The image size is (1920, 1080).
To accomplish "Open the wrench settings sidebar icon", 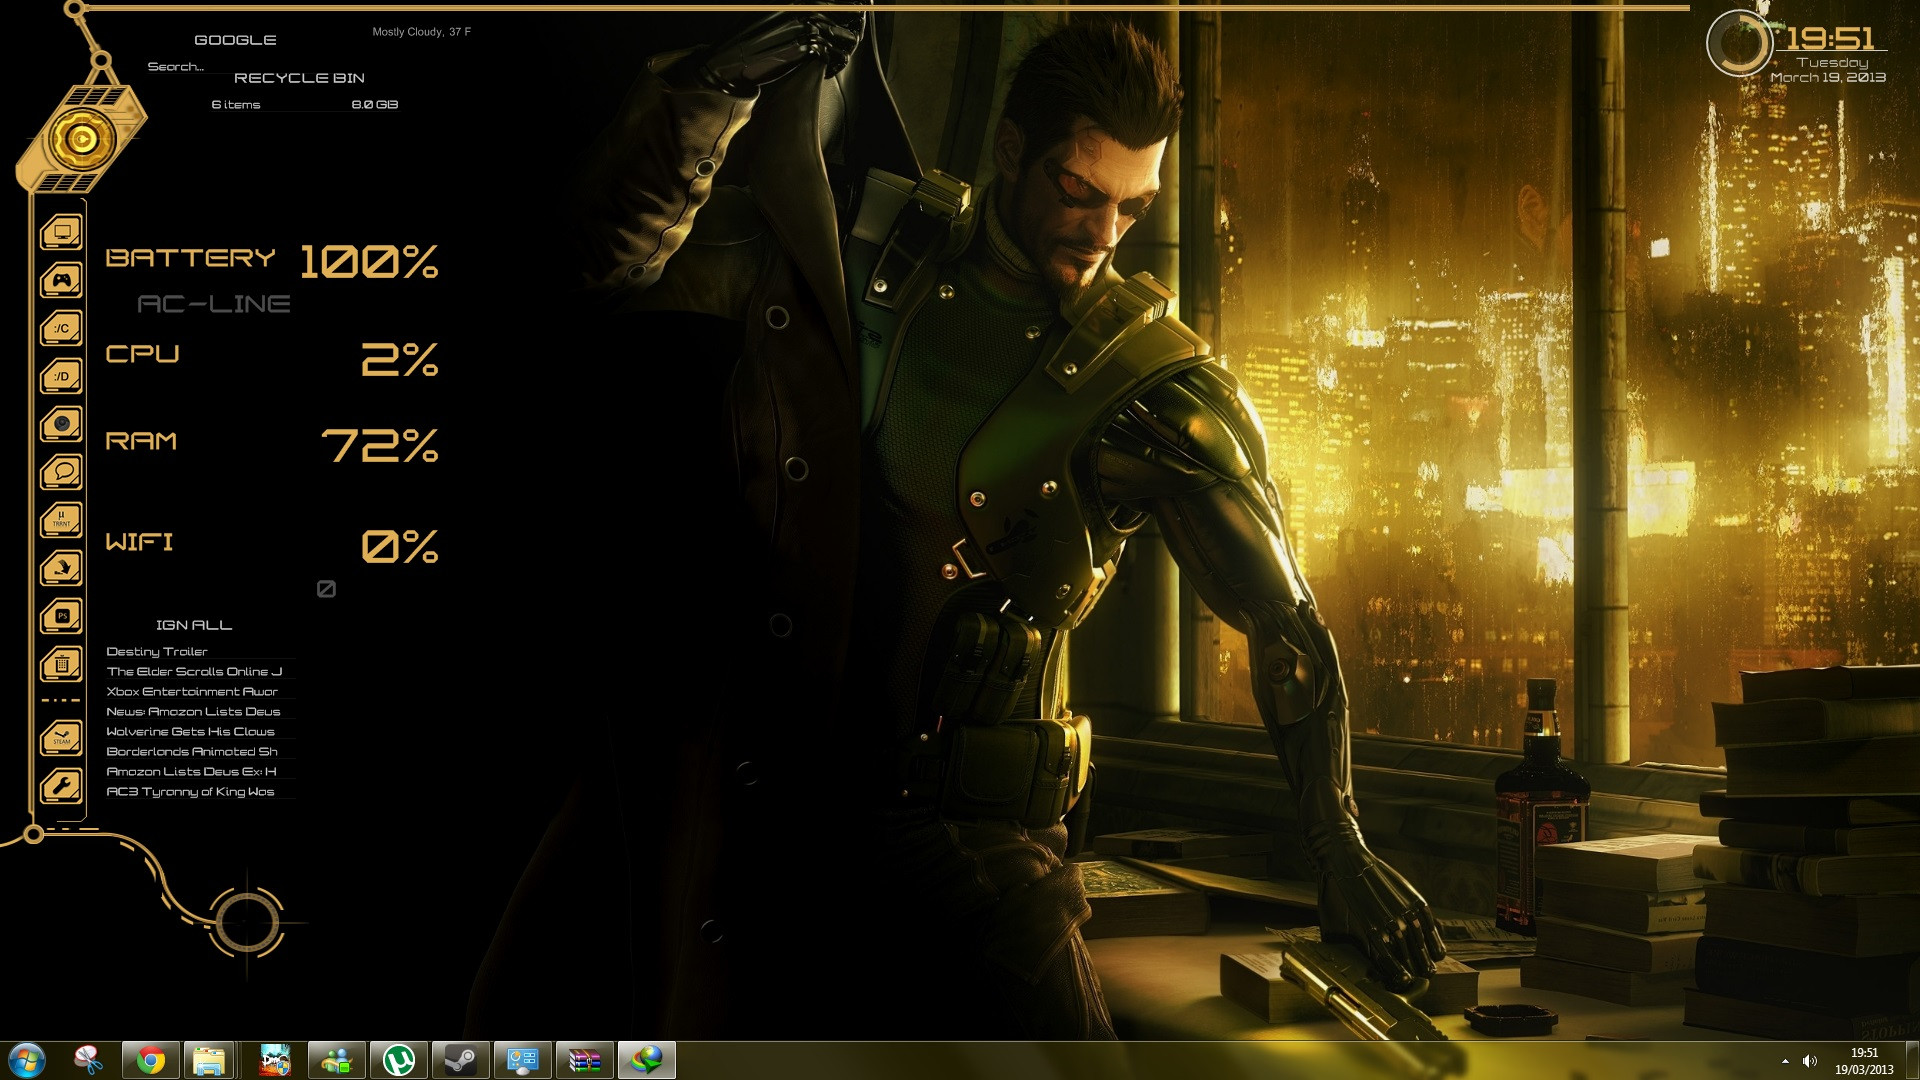I will [x=62, y=786].
